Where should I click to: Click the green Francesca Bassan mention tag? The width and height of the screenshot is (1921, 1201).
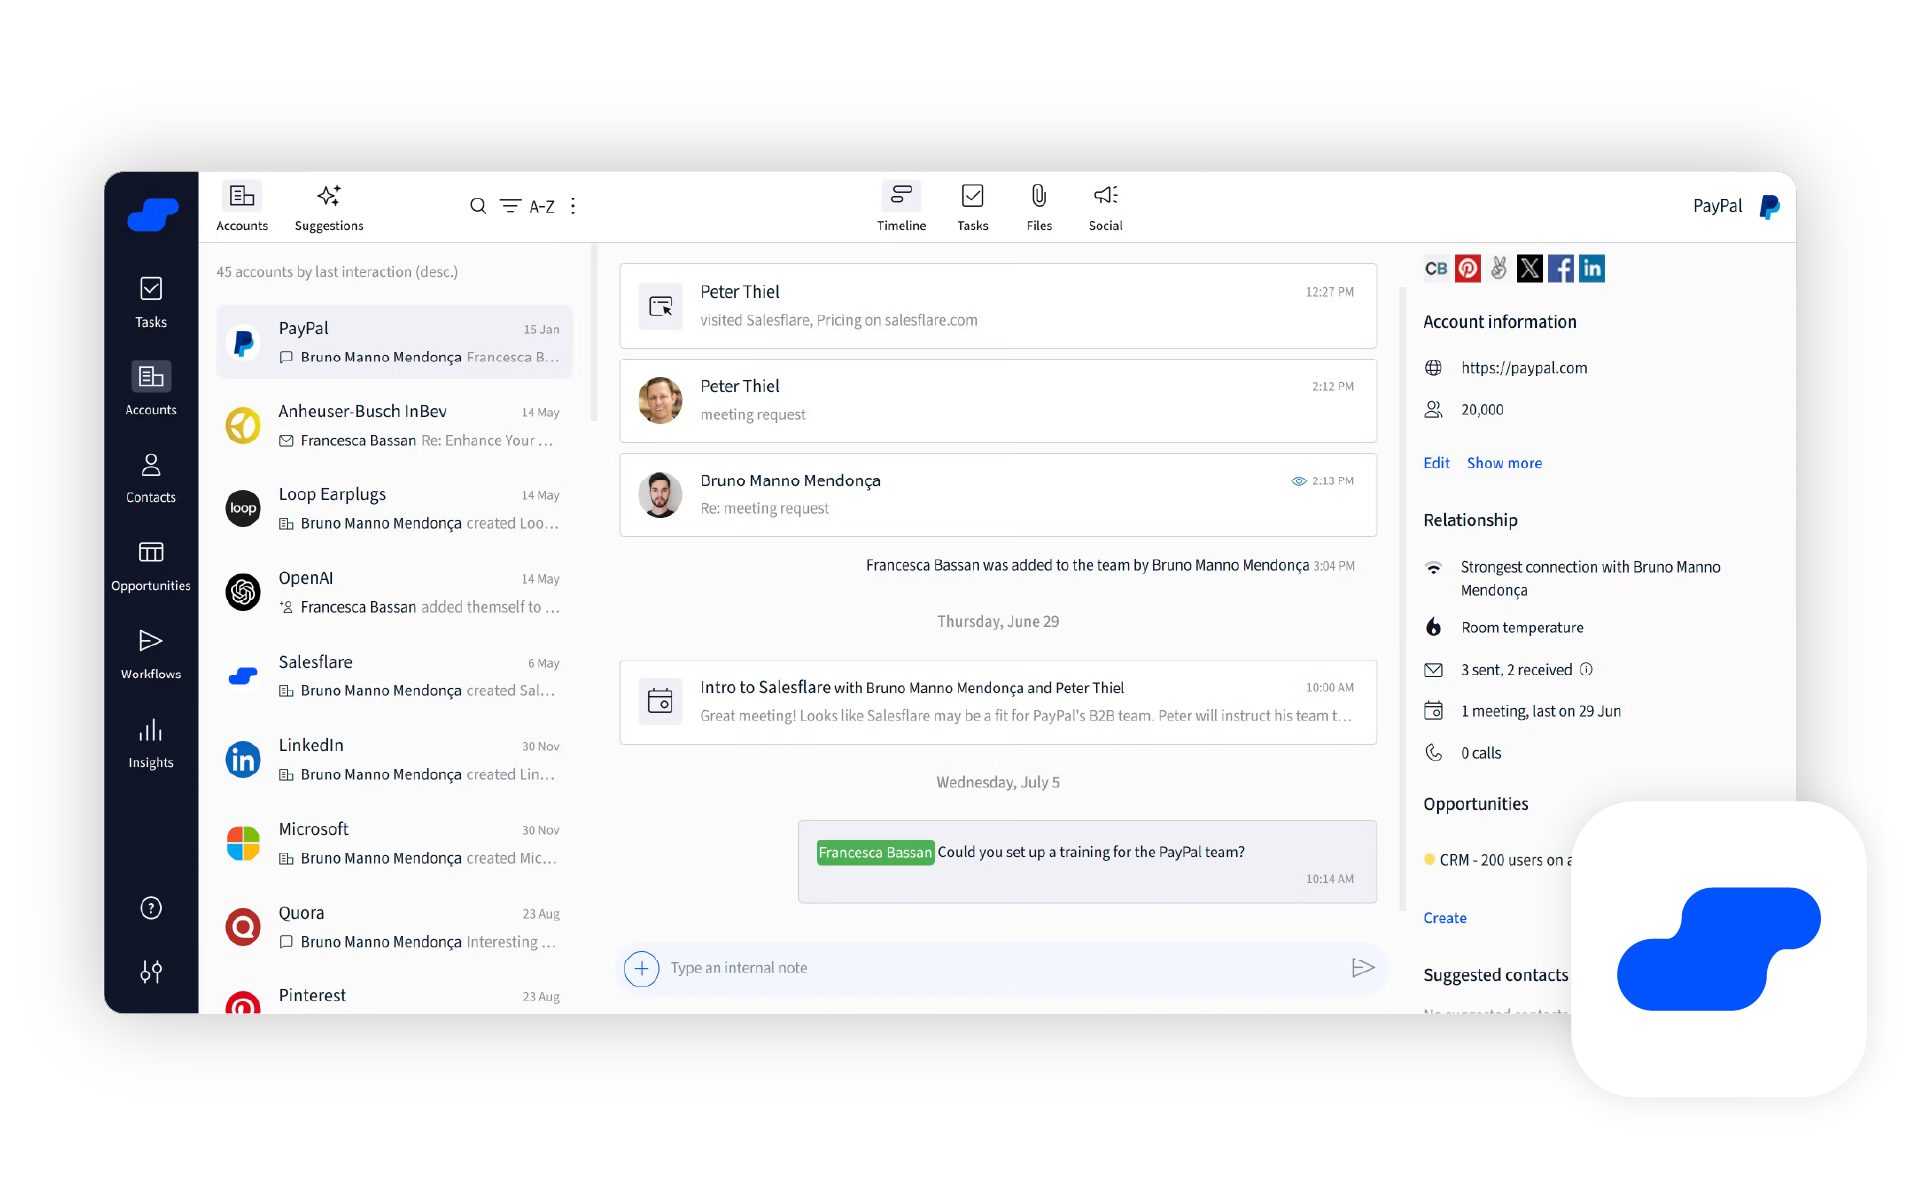875,852
